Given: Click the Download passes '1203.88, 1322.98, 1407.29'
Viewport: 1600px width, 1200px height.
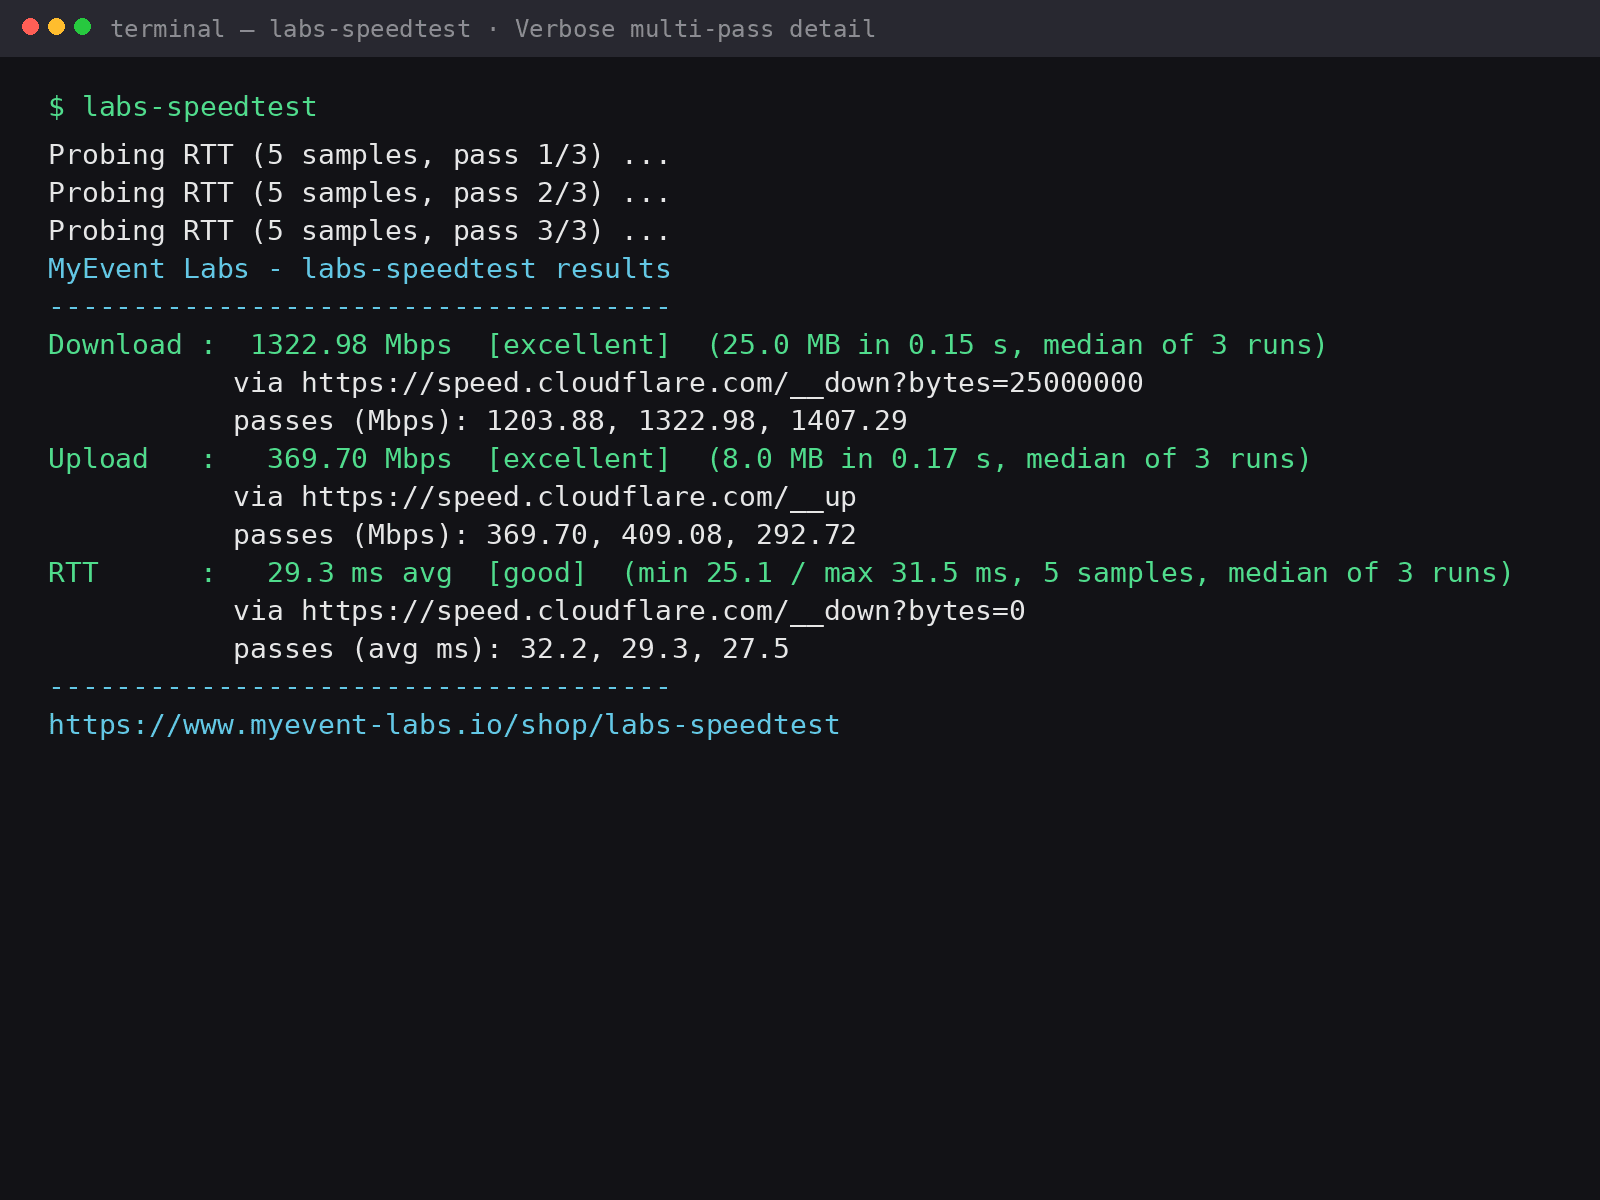Looking at the screenshot, I should tap(697, 421).
